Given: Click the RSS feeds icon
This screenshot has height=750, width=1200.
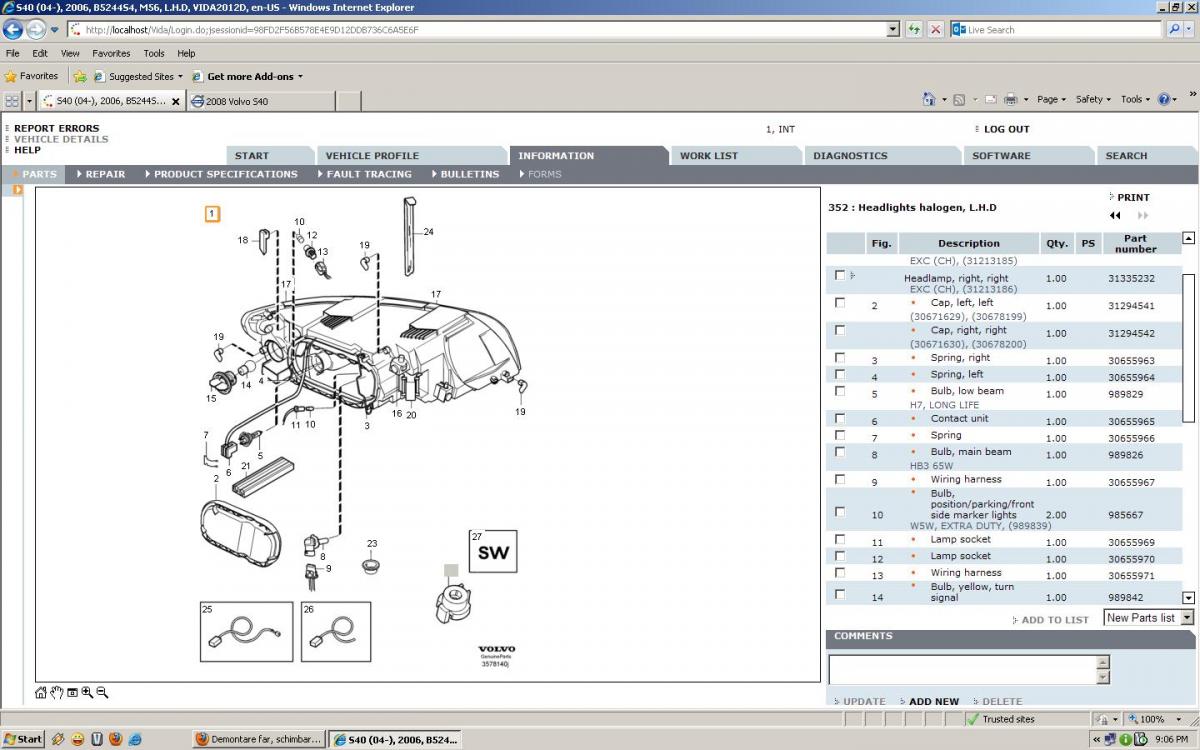Looking at the screenshot, I should tap(959, 99).
